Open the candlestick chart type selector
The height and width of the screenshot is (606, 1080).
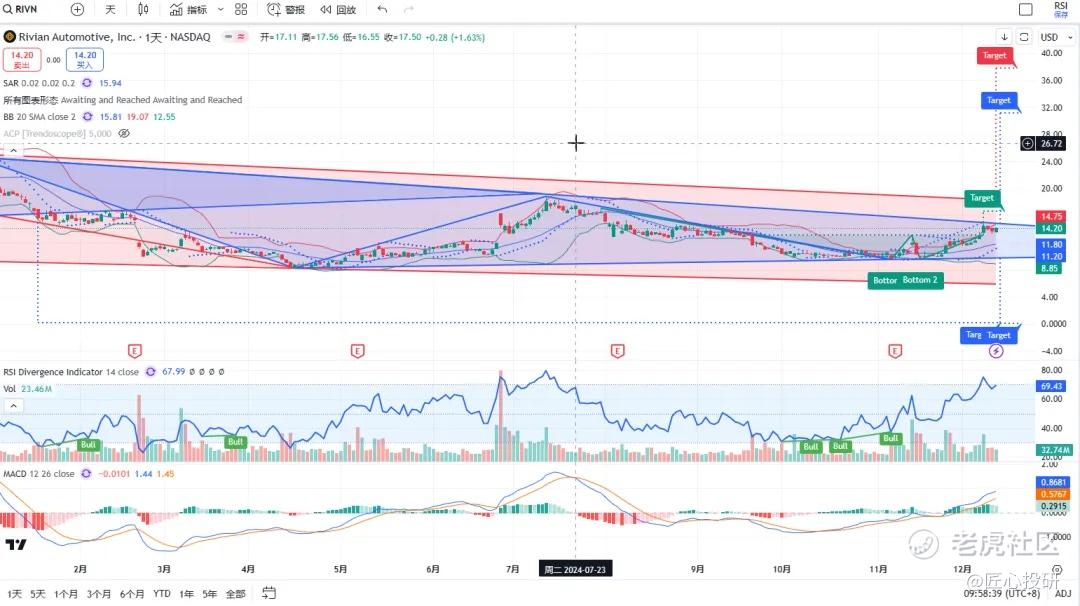(143, 10)
